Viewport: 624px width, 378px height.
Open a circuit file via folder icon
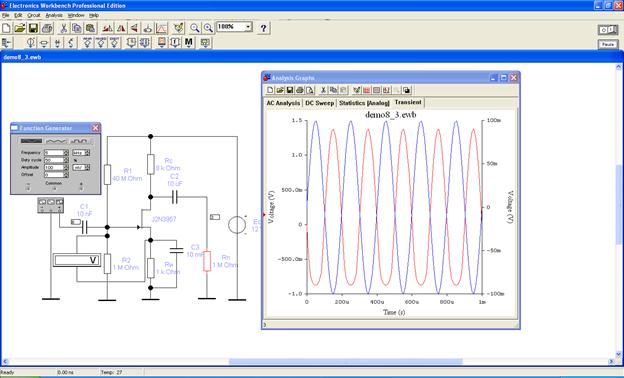(20, 28)
